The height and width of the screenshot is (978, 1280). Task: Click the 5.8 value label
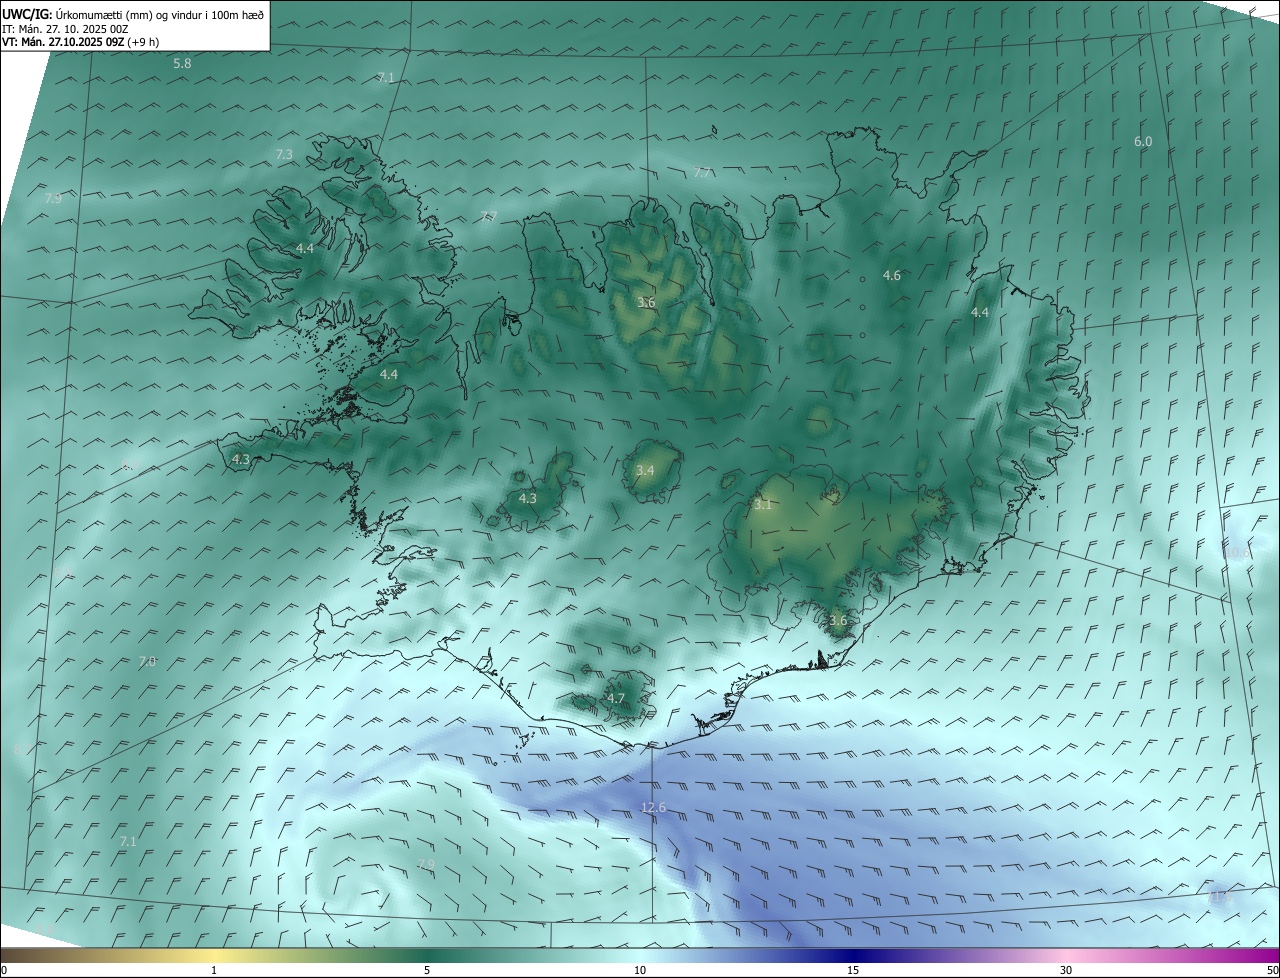click(182, 64)
